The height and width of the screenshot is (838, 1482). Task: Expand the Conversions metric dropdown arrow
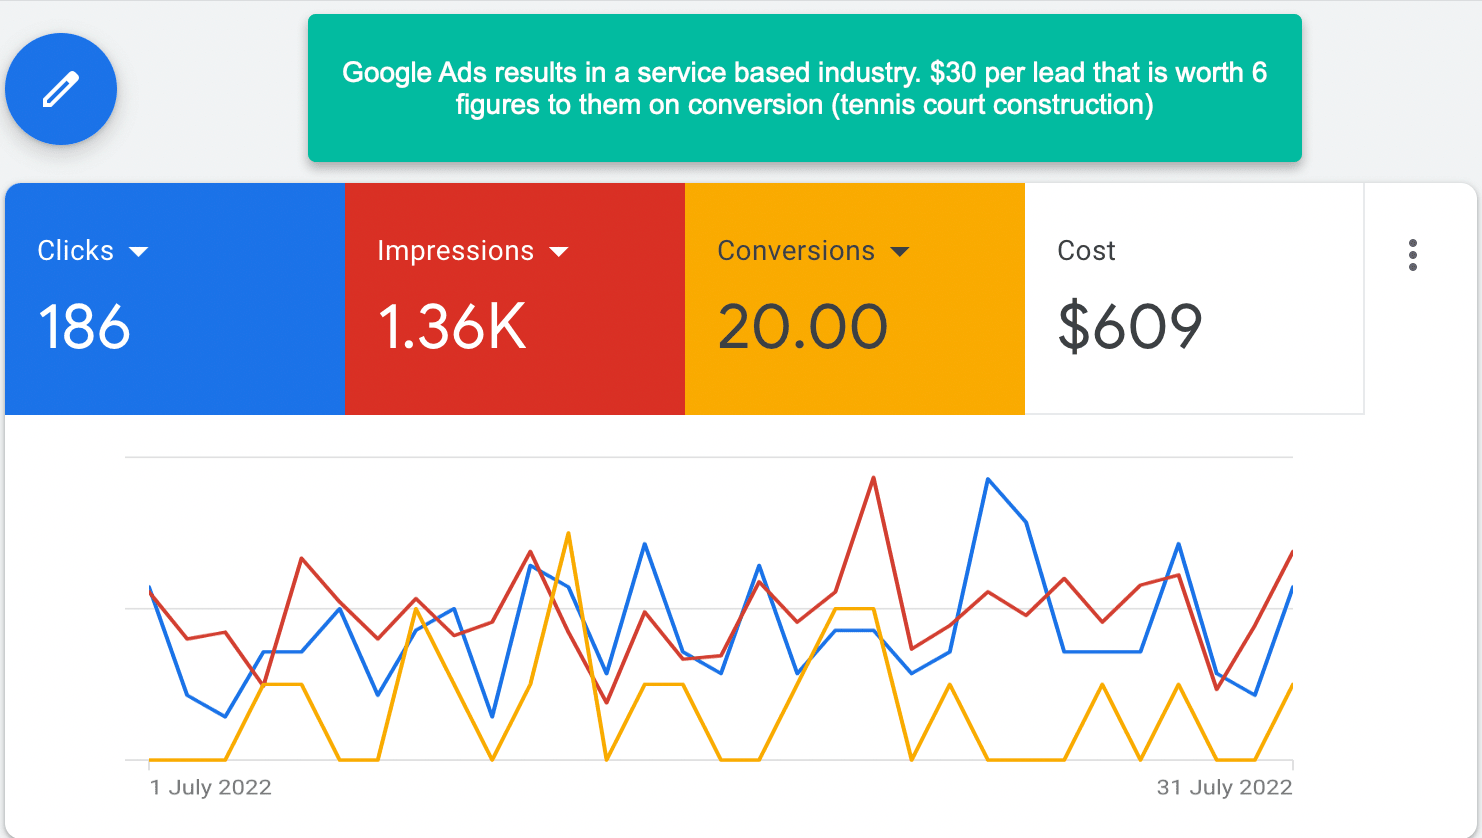pyautogui.click(x=900, y=252)
